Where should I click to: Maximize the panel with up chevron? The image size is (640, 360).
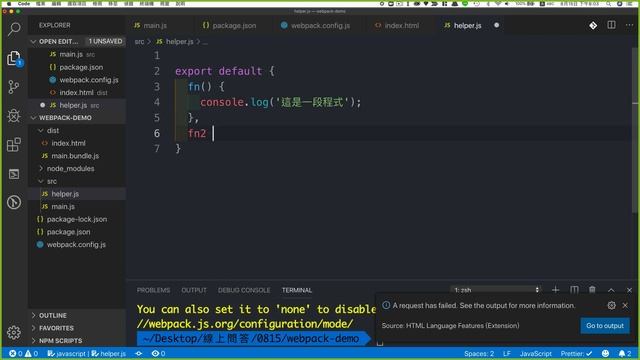(x=611, y=290)
